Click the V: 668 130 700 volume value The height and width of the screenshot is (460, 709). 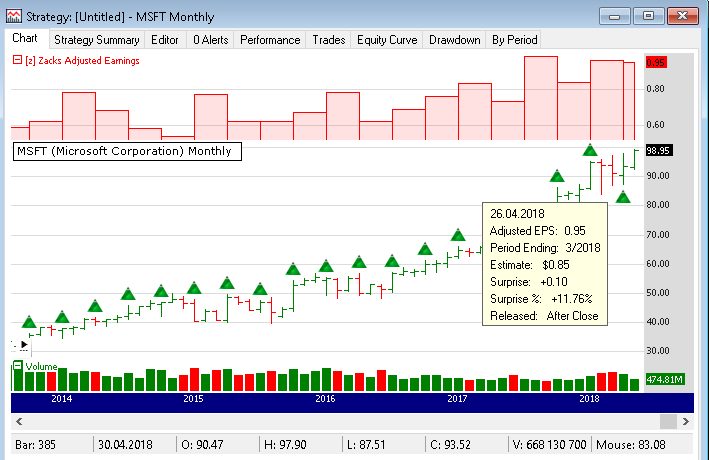(549, 445)
